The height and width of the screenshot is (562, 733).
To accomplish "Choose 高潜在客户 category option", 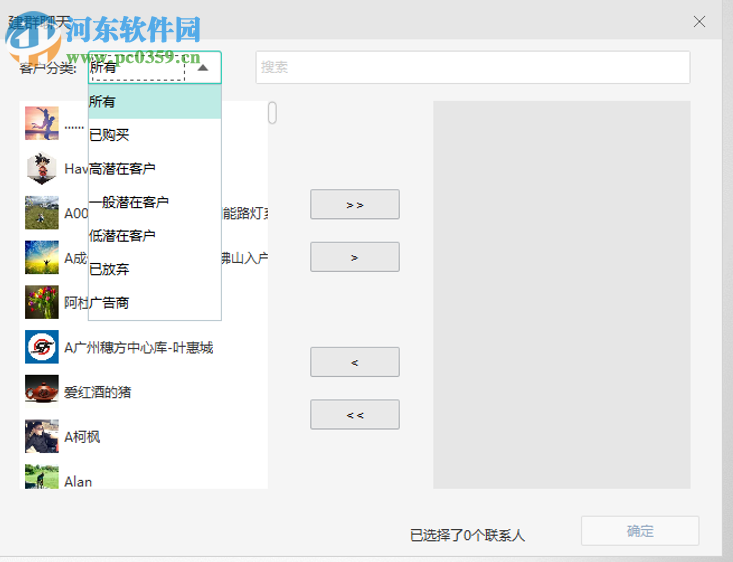I will click(155, 169).
